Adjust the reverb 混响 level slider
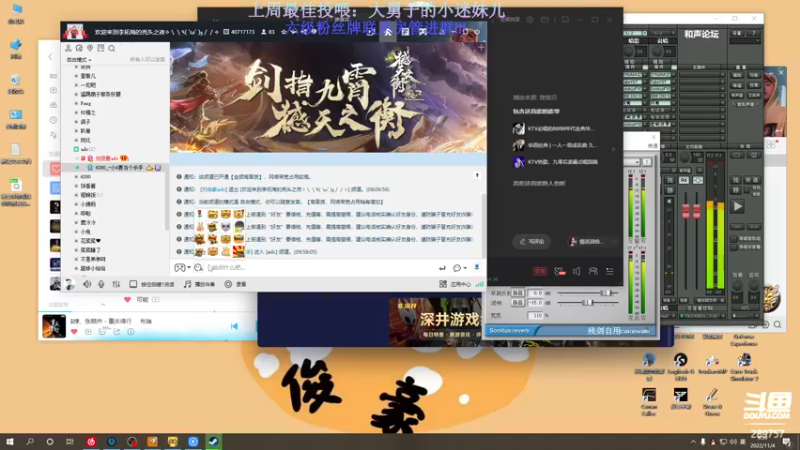The width and height of the screenshot is (800, 450). click(588, 303)
